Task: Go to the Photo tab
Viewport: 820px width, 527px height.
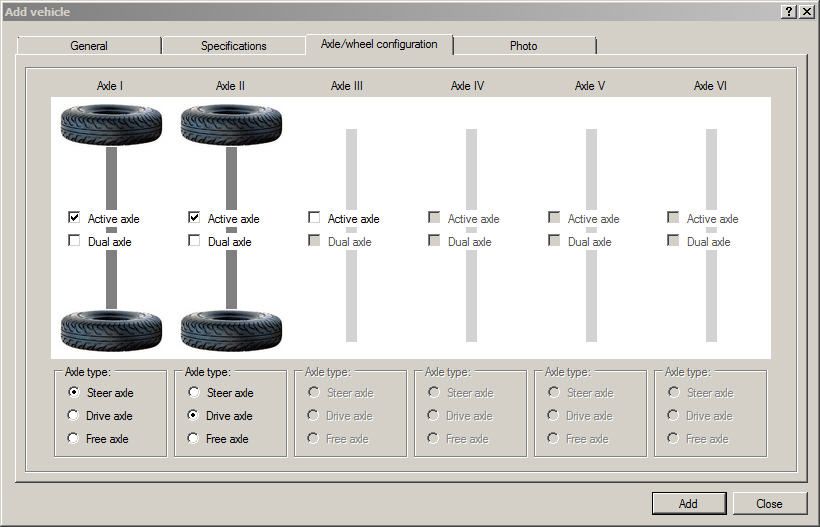Action: pos(523,46)
